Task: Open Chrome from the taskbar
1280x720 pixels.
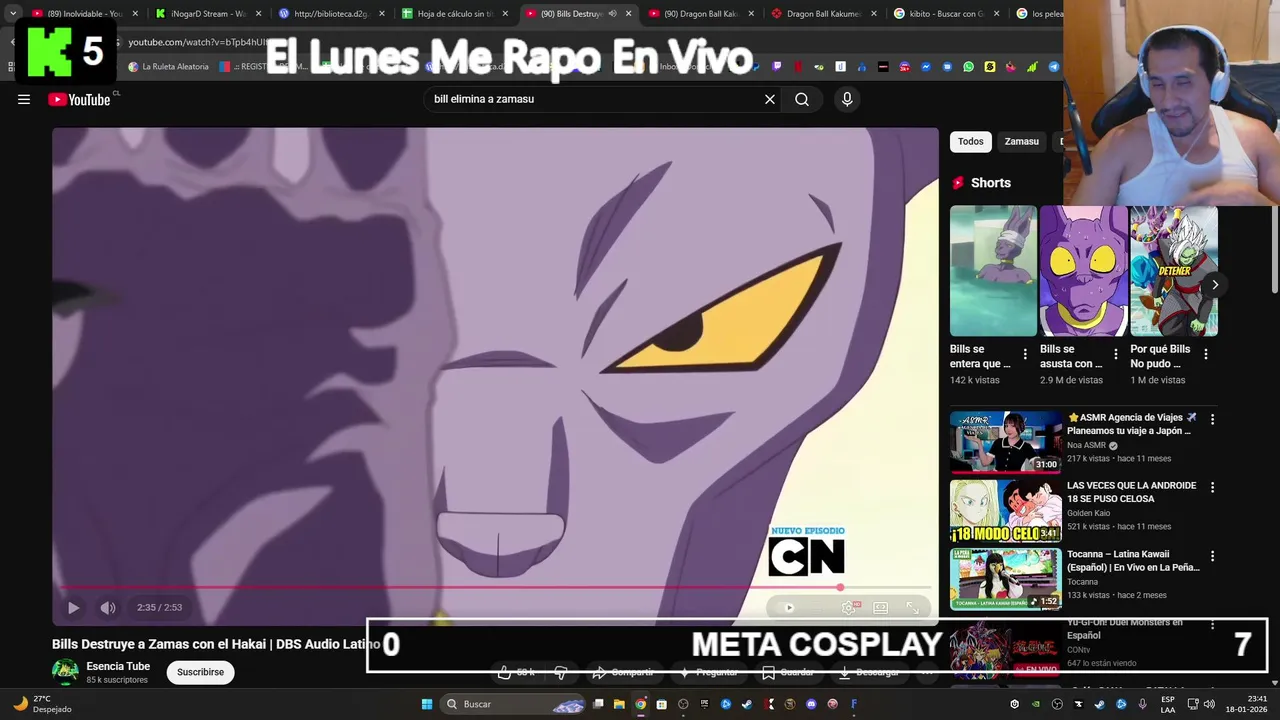Action: [x=640, y=704]
